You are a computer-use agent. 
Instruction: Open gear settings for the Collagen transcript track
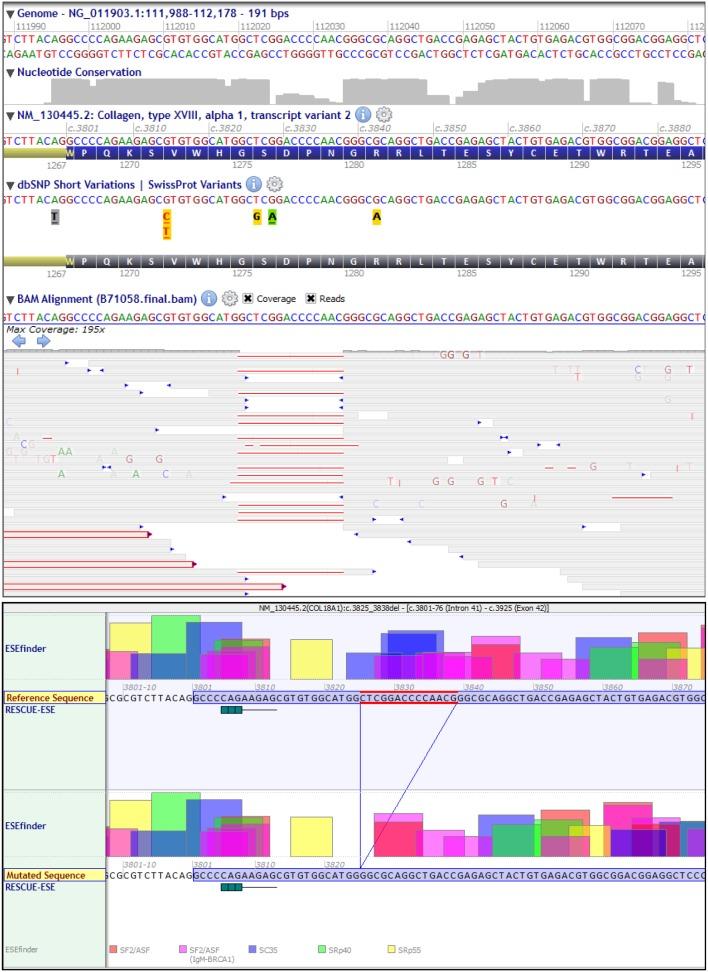tap(384, 115)
